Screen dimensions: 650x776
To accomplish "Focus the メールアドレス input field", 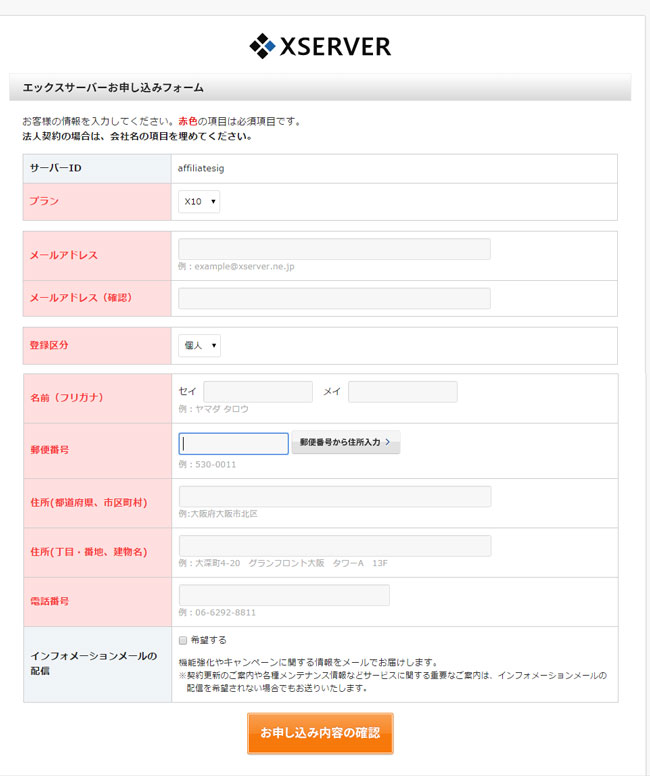I will click(334, 249).
